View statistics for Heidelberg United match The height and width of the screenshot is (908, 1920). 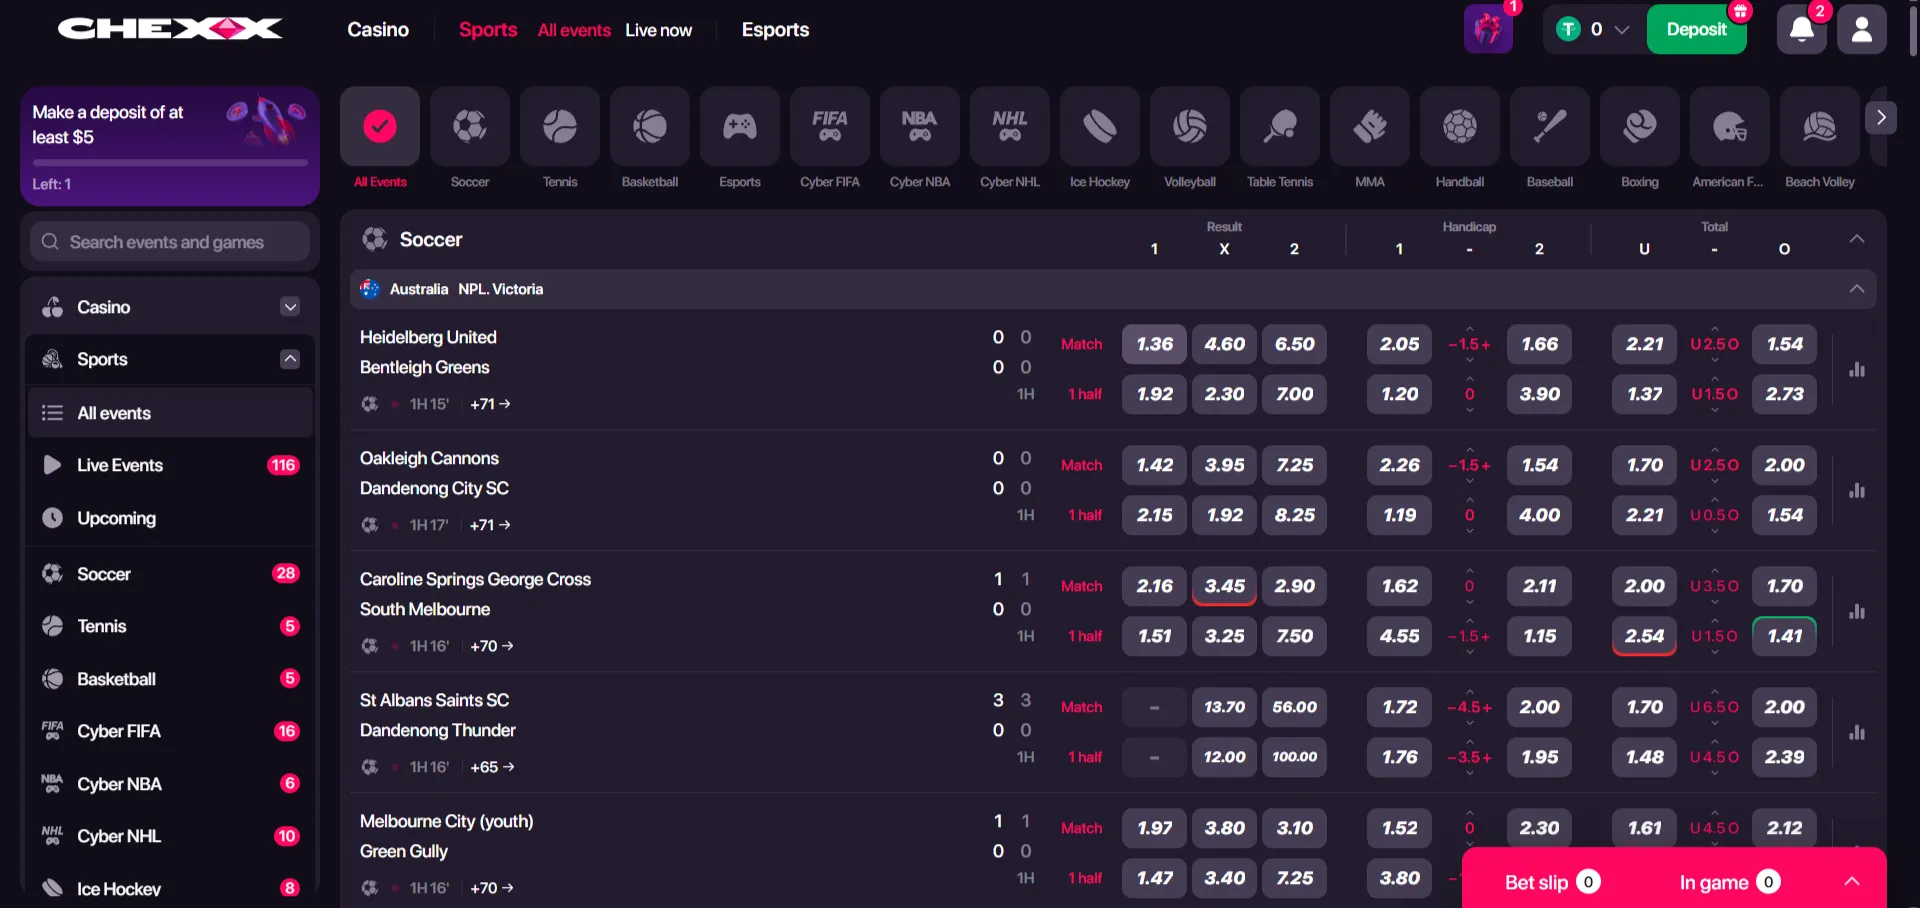[1857, 369]
